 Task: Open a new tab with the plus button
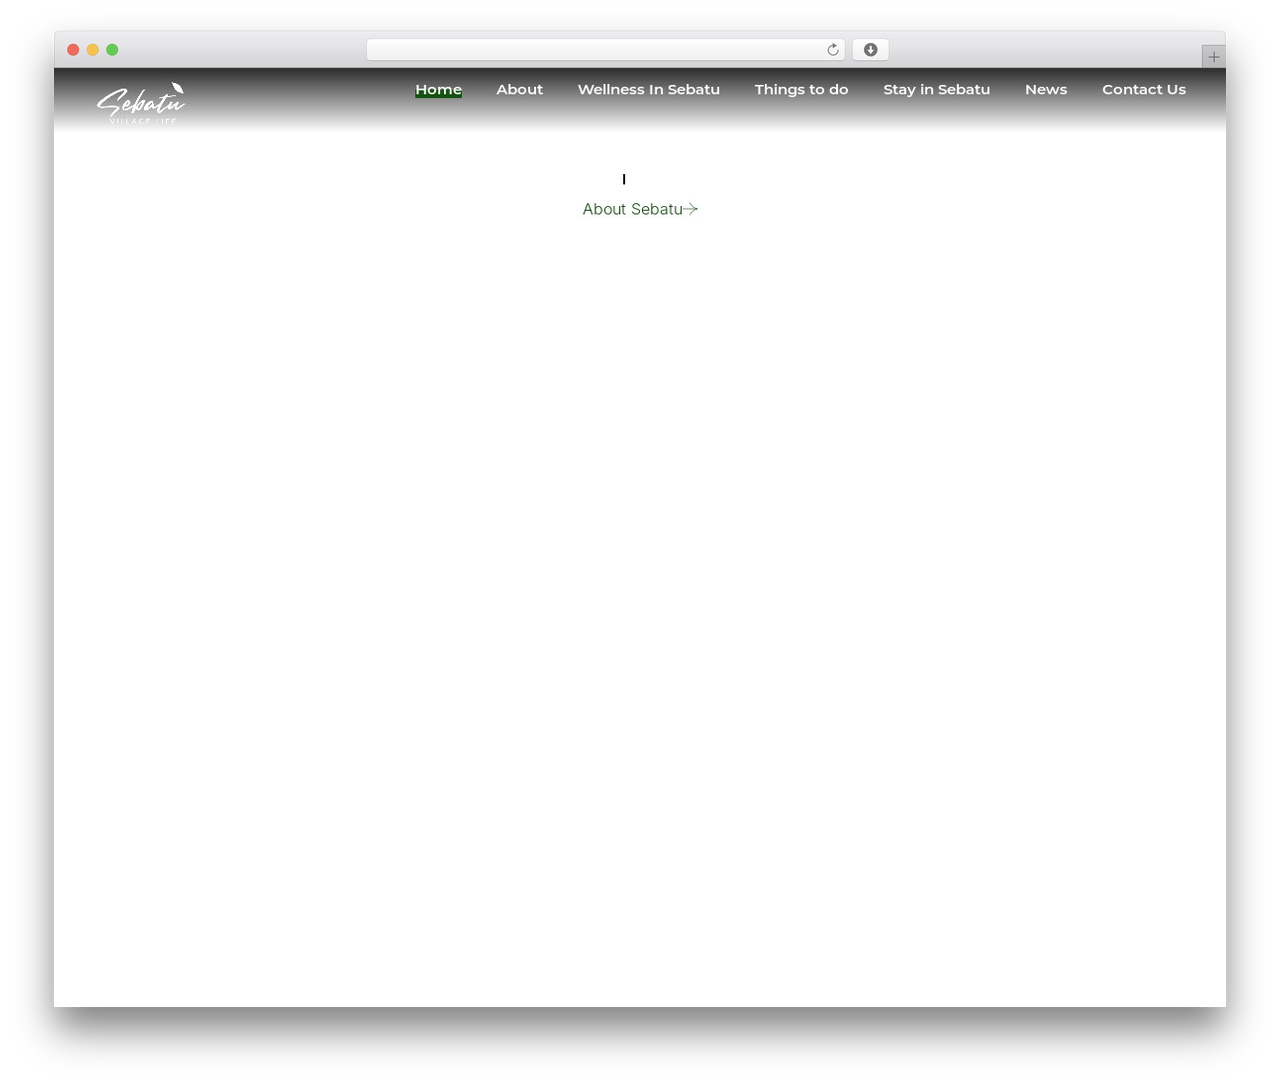[x=1213, y=57]
